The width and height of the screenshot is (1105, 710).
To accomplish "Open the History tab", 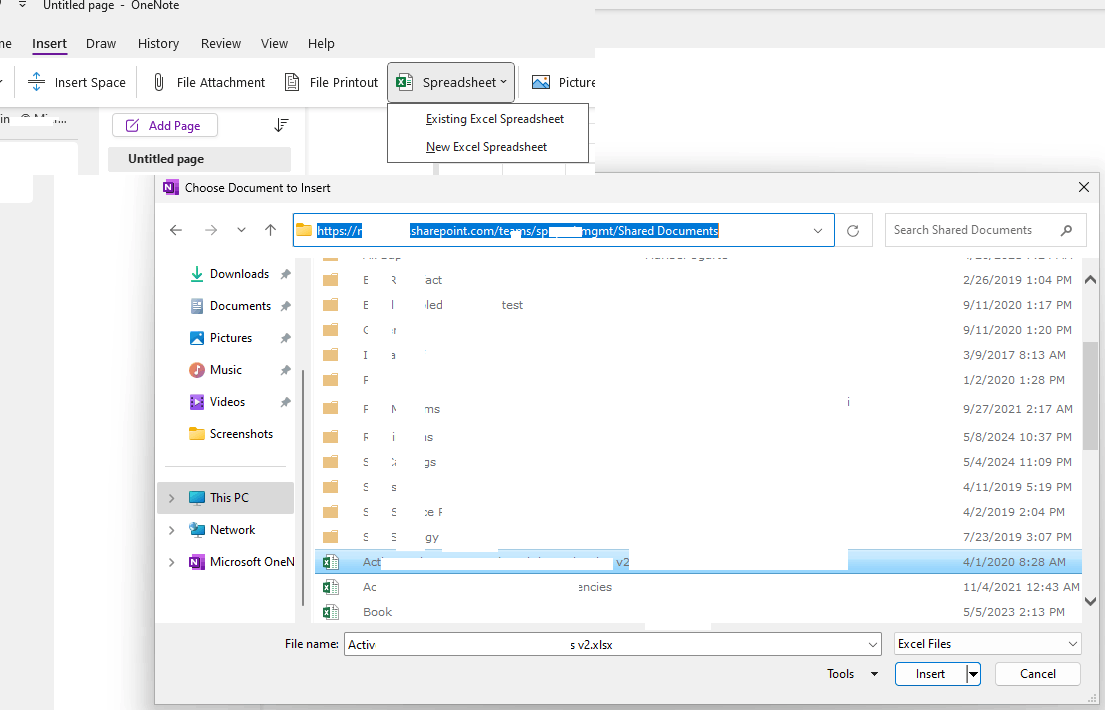I will pyautogui.click(x=159, y=43).
